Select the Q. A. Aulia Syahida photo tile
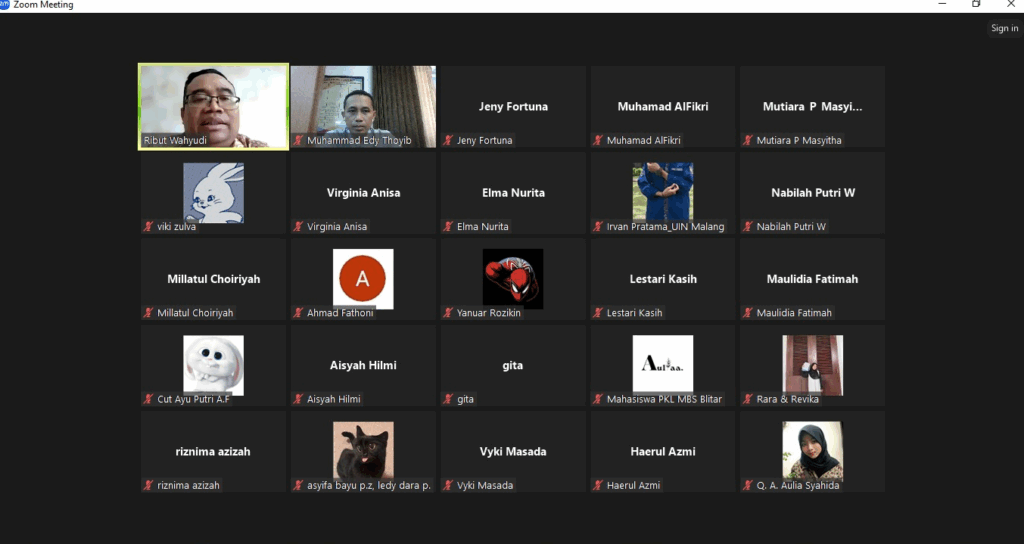 click(x=812, y=450)
